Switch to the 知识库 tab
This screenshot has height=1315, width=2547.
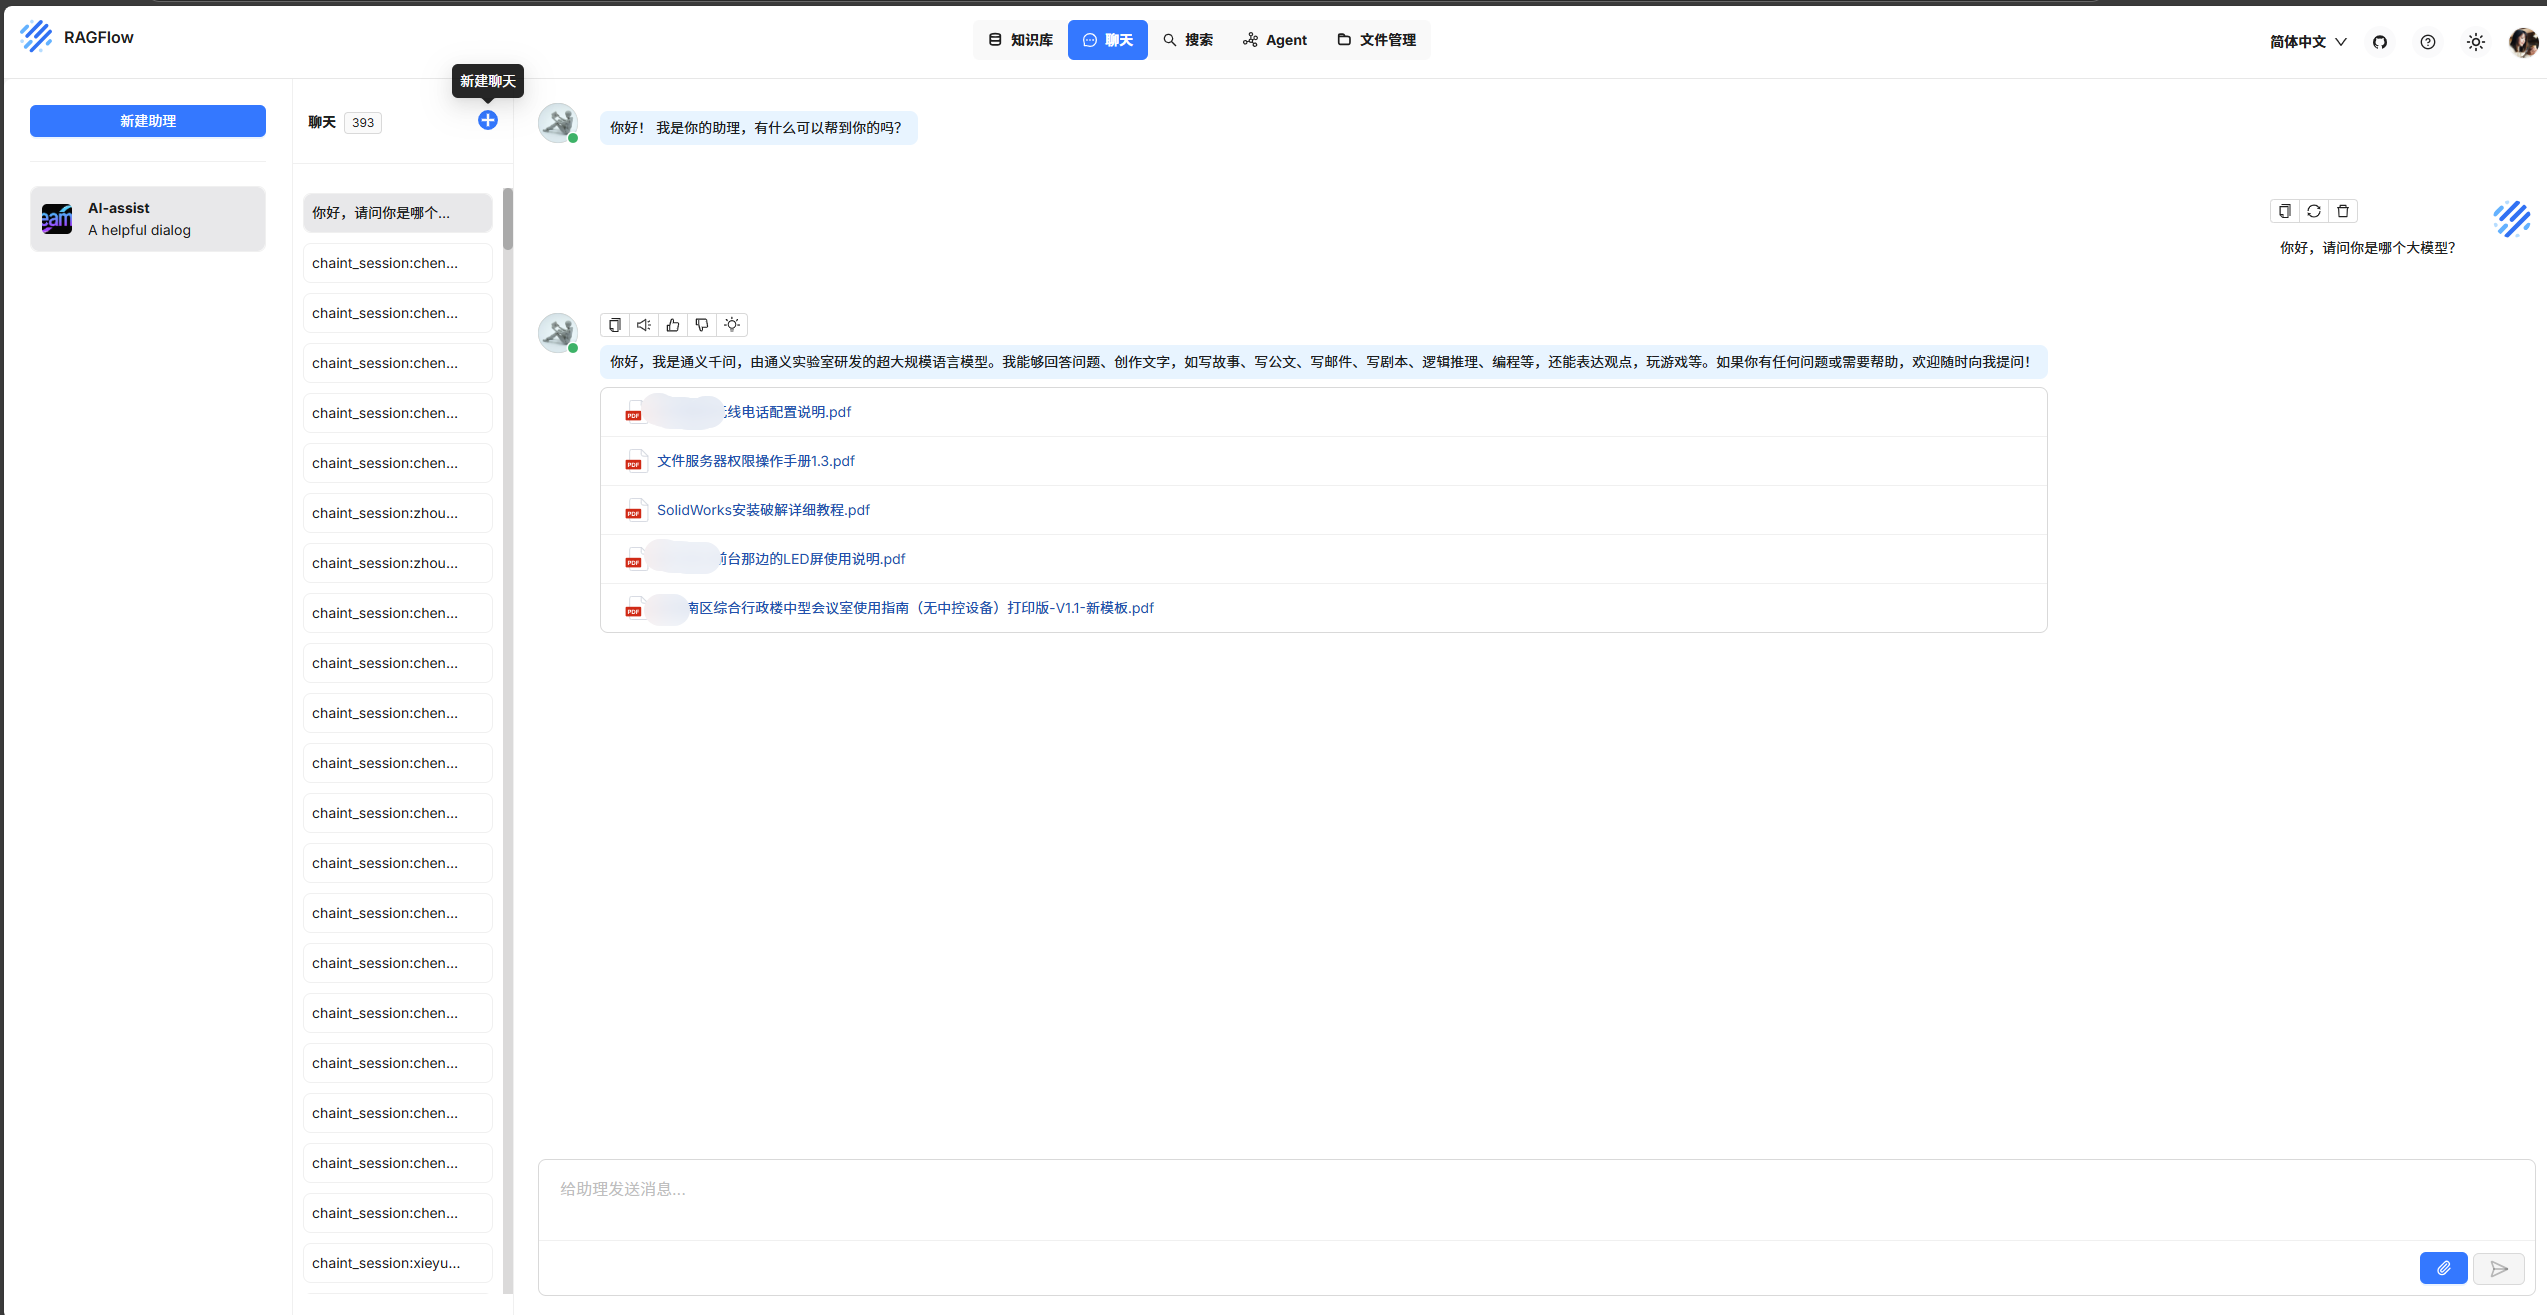[1020, 40]
